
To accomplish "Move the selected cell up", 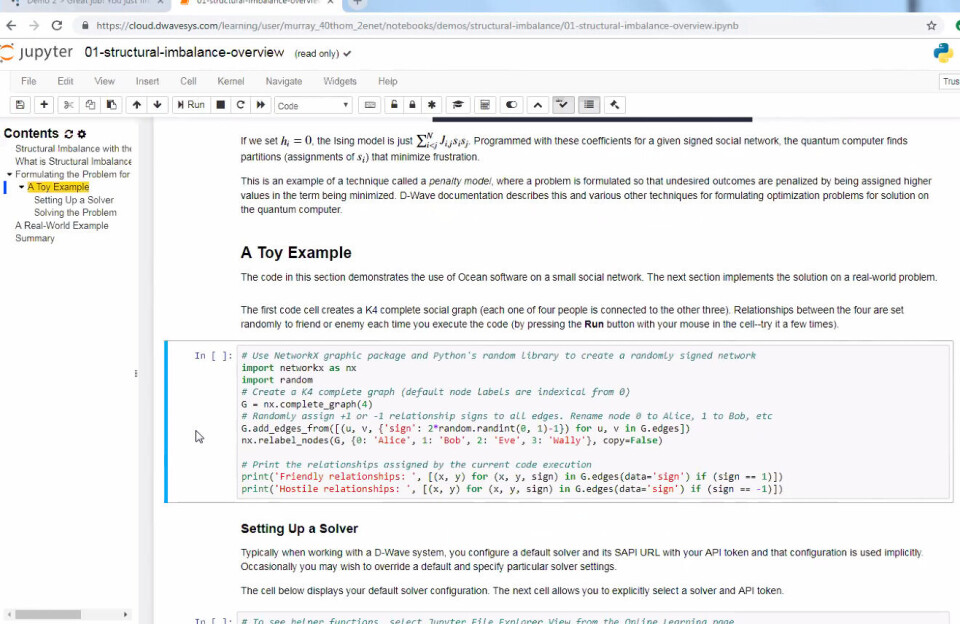I will tap(137, 105).
